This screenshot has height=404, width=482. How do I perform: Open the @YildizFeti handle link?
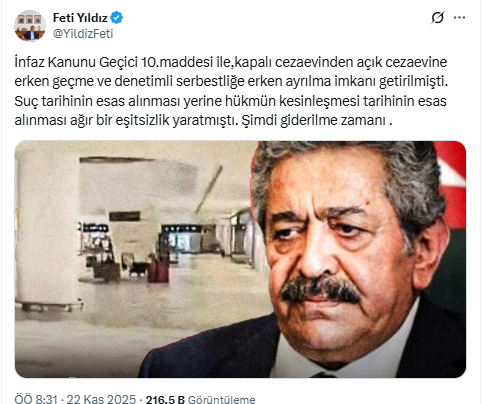83,34
